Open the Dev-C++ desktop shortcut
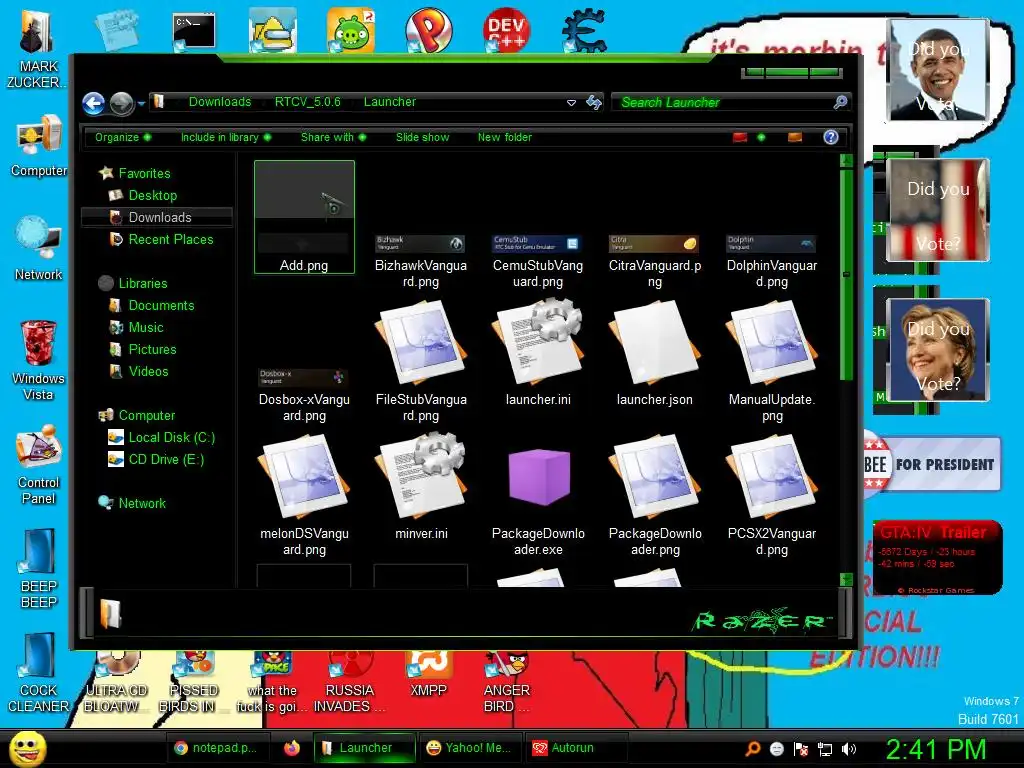The image size is (1024, 768). [506, 31]
